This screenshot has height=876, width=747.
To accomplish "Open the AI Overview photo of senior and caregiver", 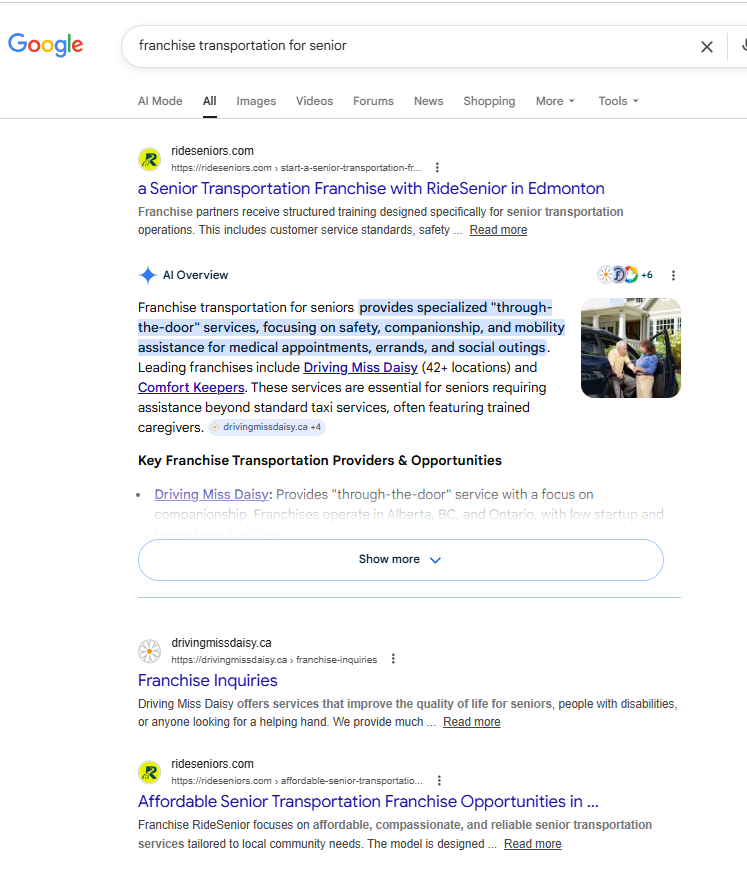I will 631,347.
